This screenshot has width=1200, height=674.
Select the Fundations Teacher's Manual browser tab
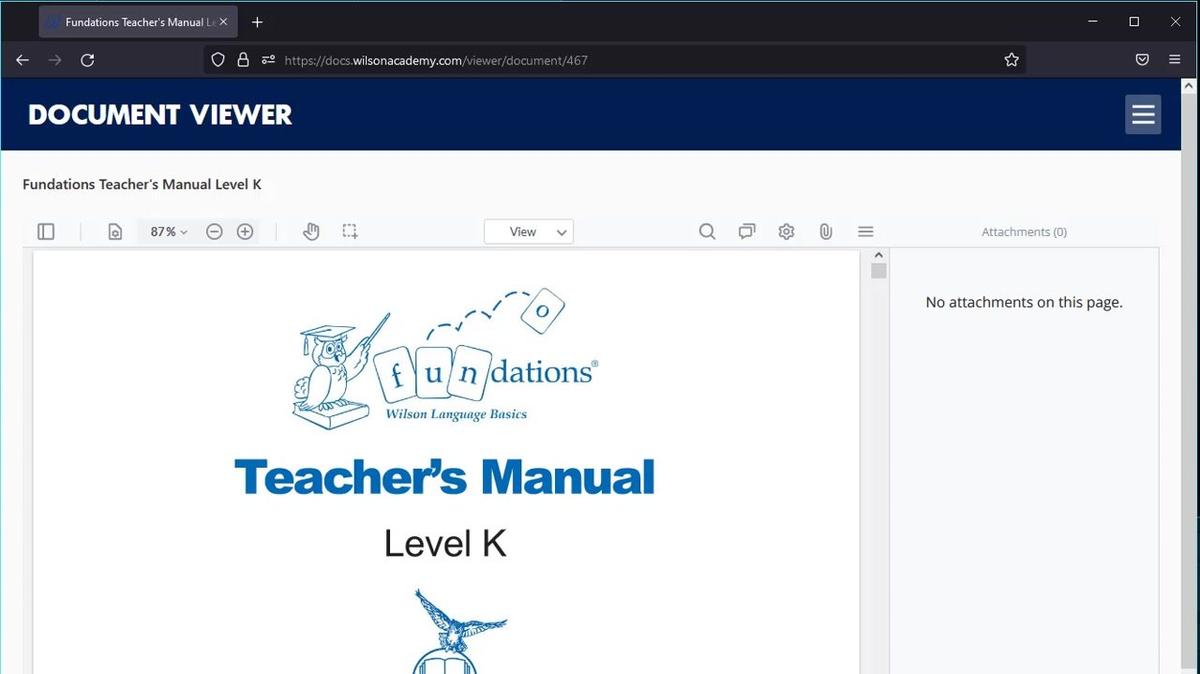tap(137, 22)
